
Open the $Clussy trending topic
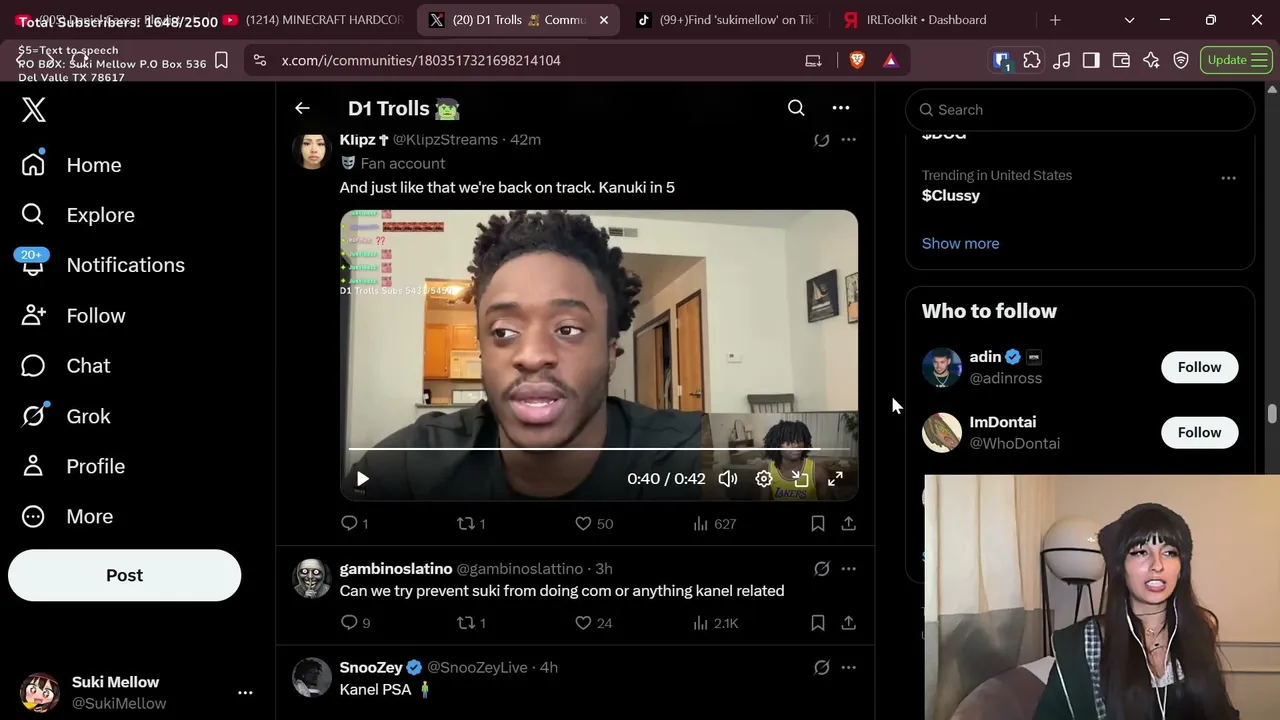pos(951,195)
